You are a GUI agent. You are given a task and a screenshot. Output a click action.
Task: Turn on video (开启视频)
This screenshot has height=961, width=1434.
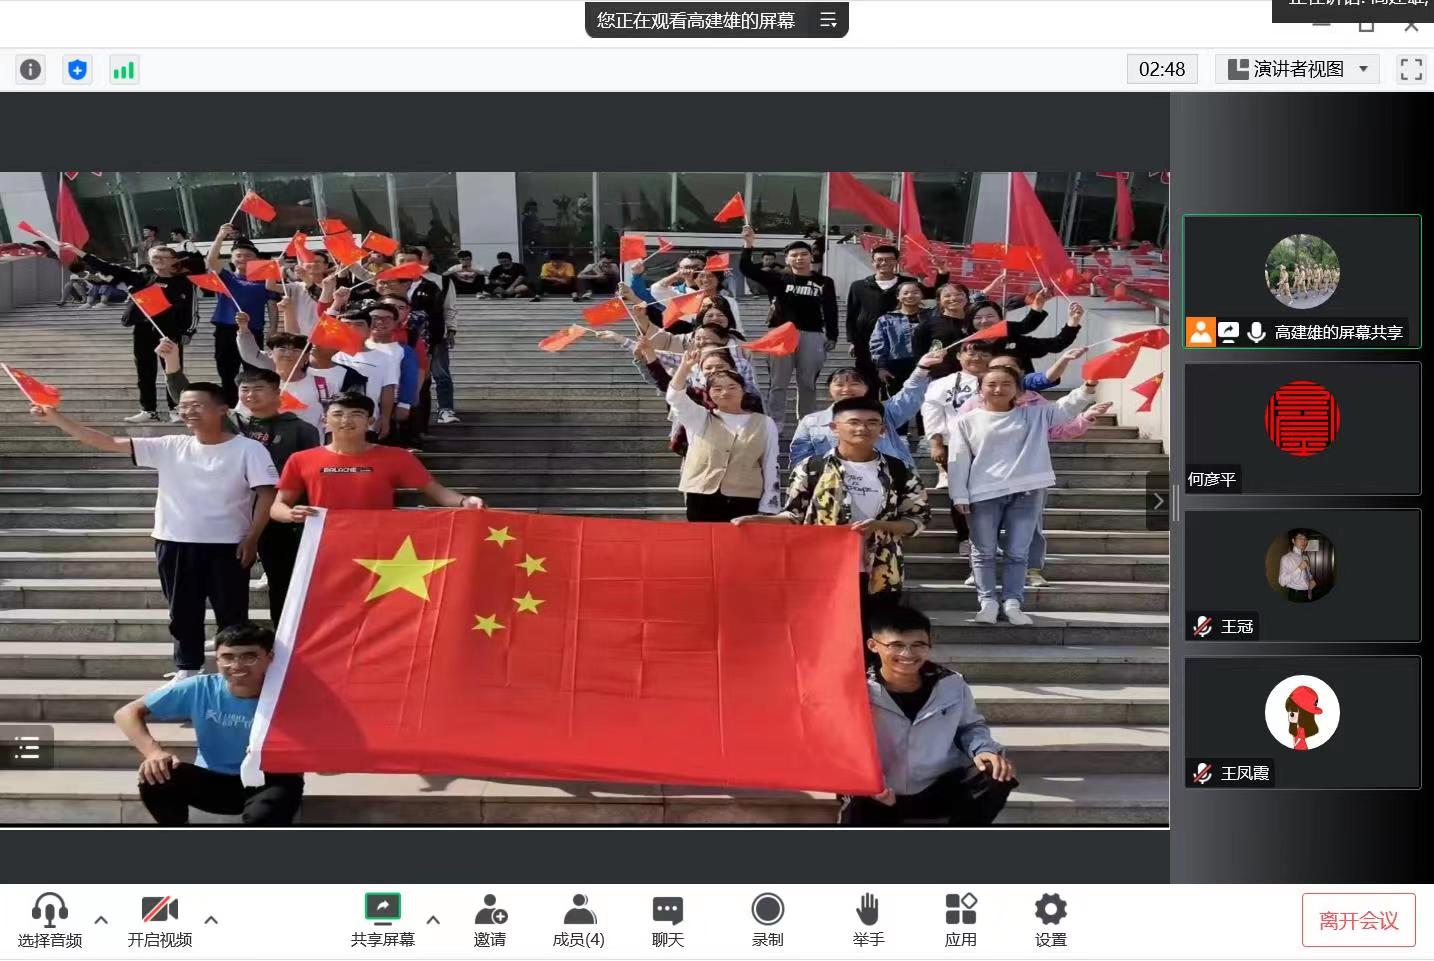[x=160, y=920]
